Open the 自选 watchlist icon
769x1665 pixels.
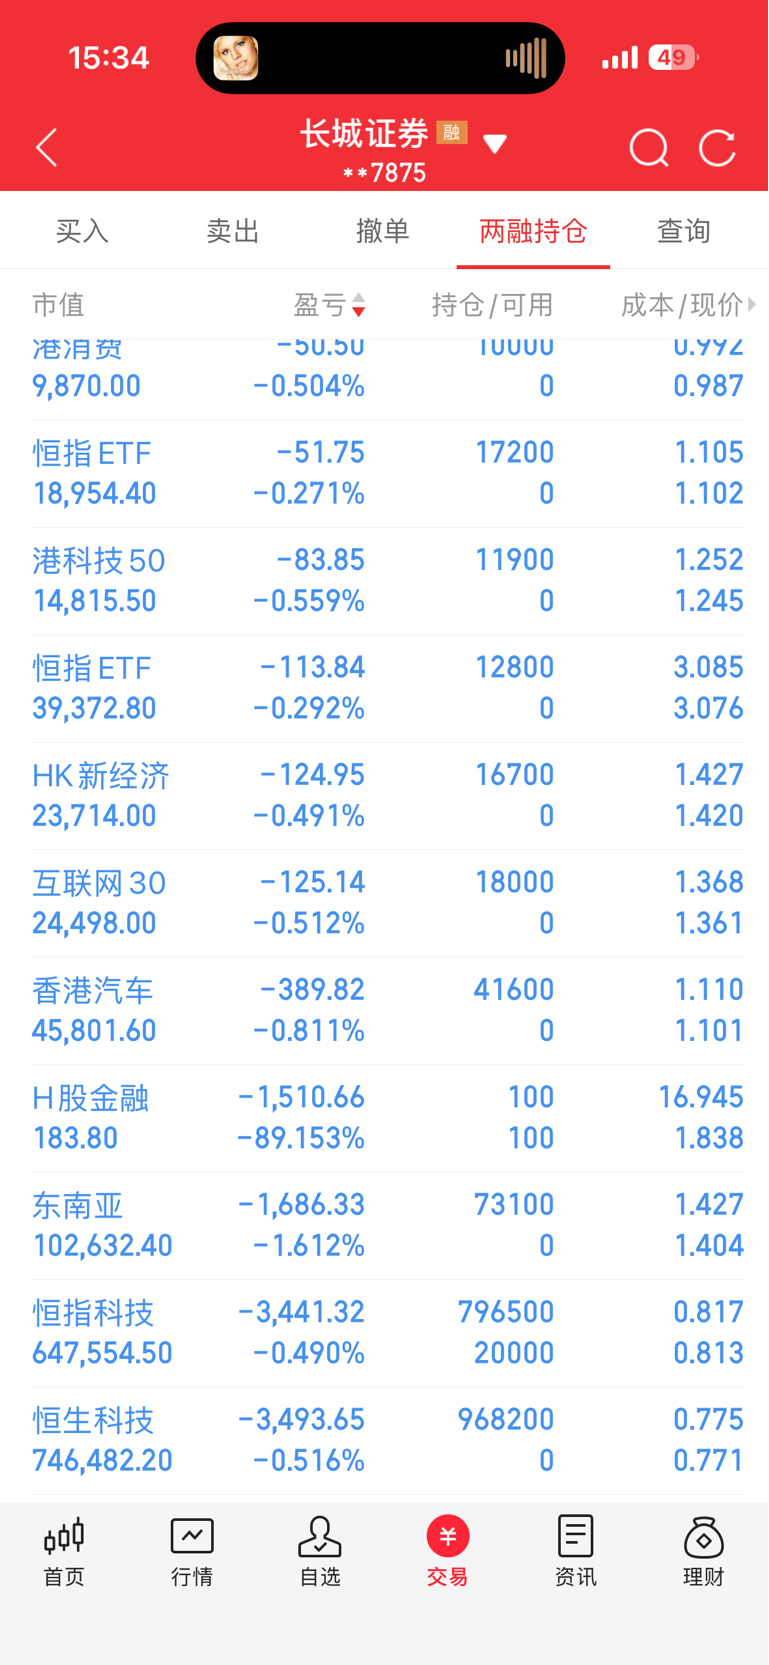point(320,1536)
